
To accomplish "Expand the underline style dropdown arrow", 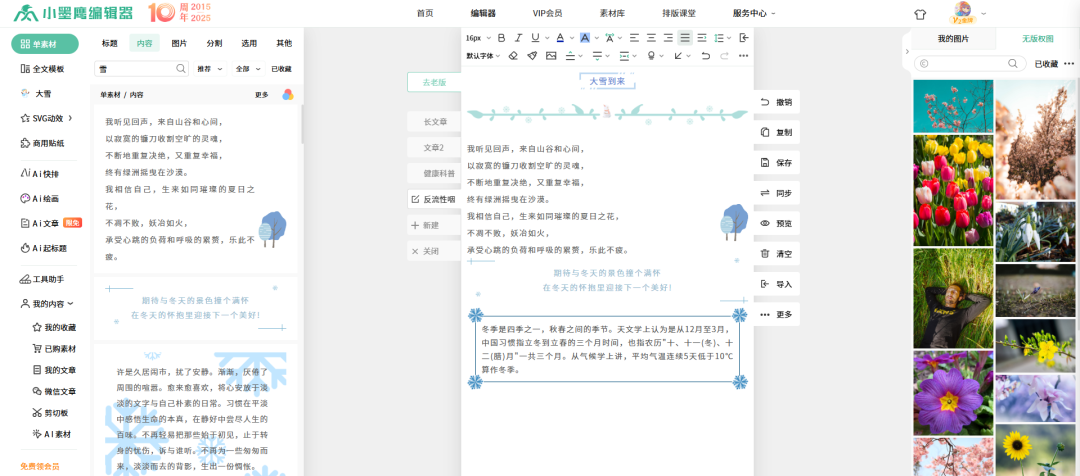I will pos(547,38).
